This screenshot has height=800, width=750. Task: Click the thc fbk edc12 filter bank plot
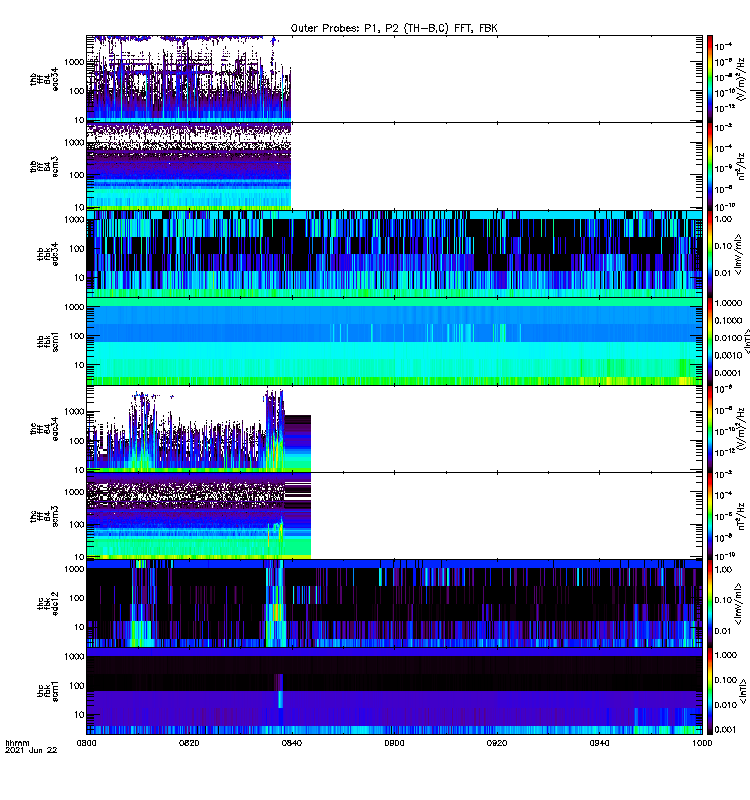(394, 604)
